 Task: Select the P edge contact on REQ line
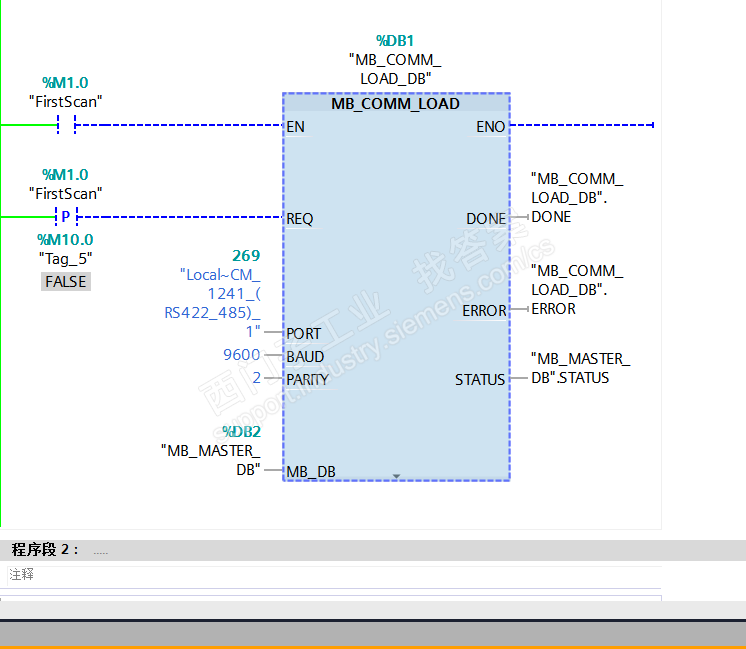[x=66, y=217]
